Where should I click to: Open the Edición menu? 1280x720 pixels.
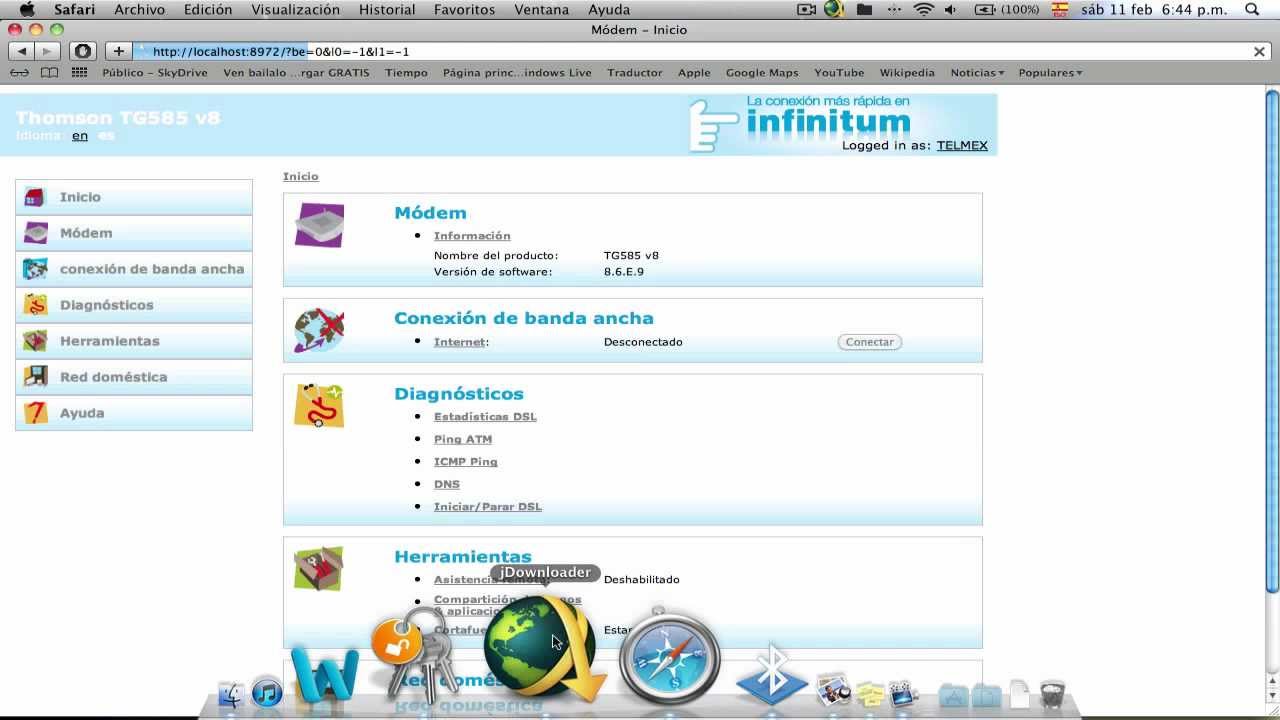click(x=208, y=10)
